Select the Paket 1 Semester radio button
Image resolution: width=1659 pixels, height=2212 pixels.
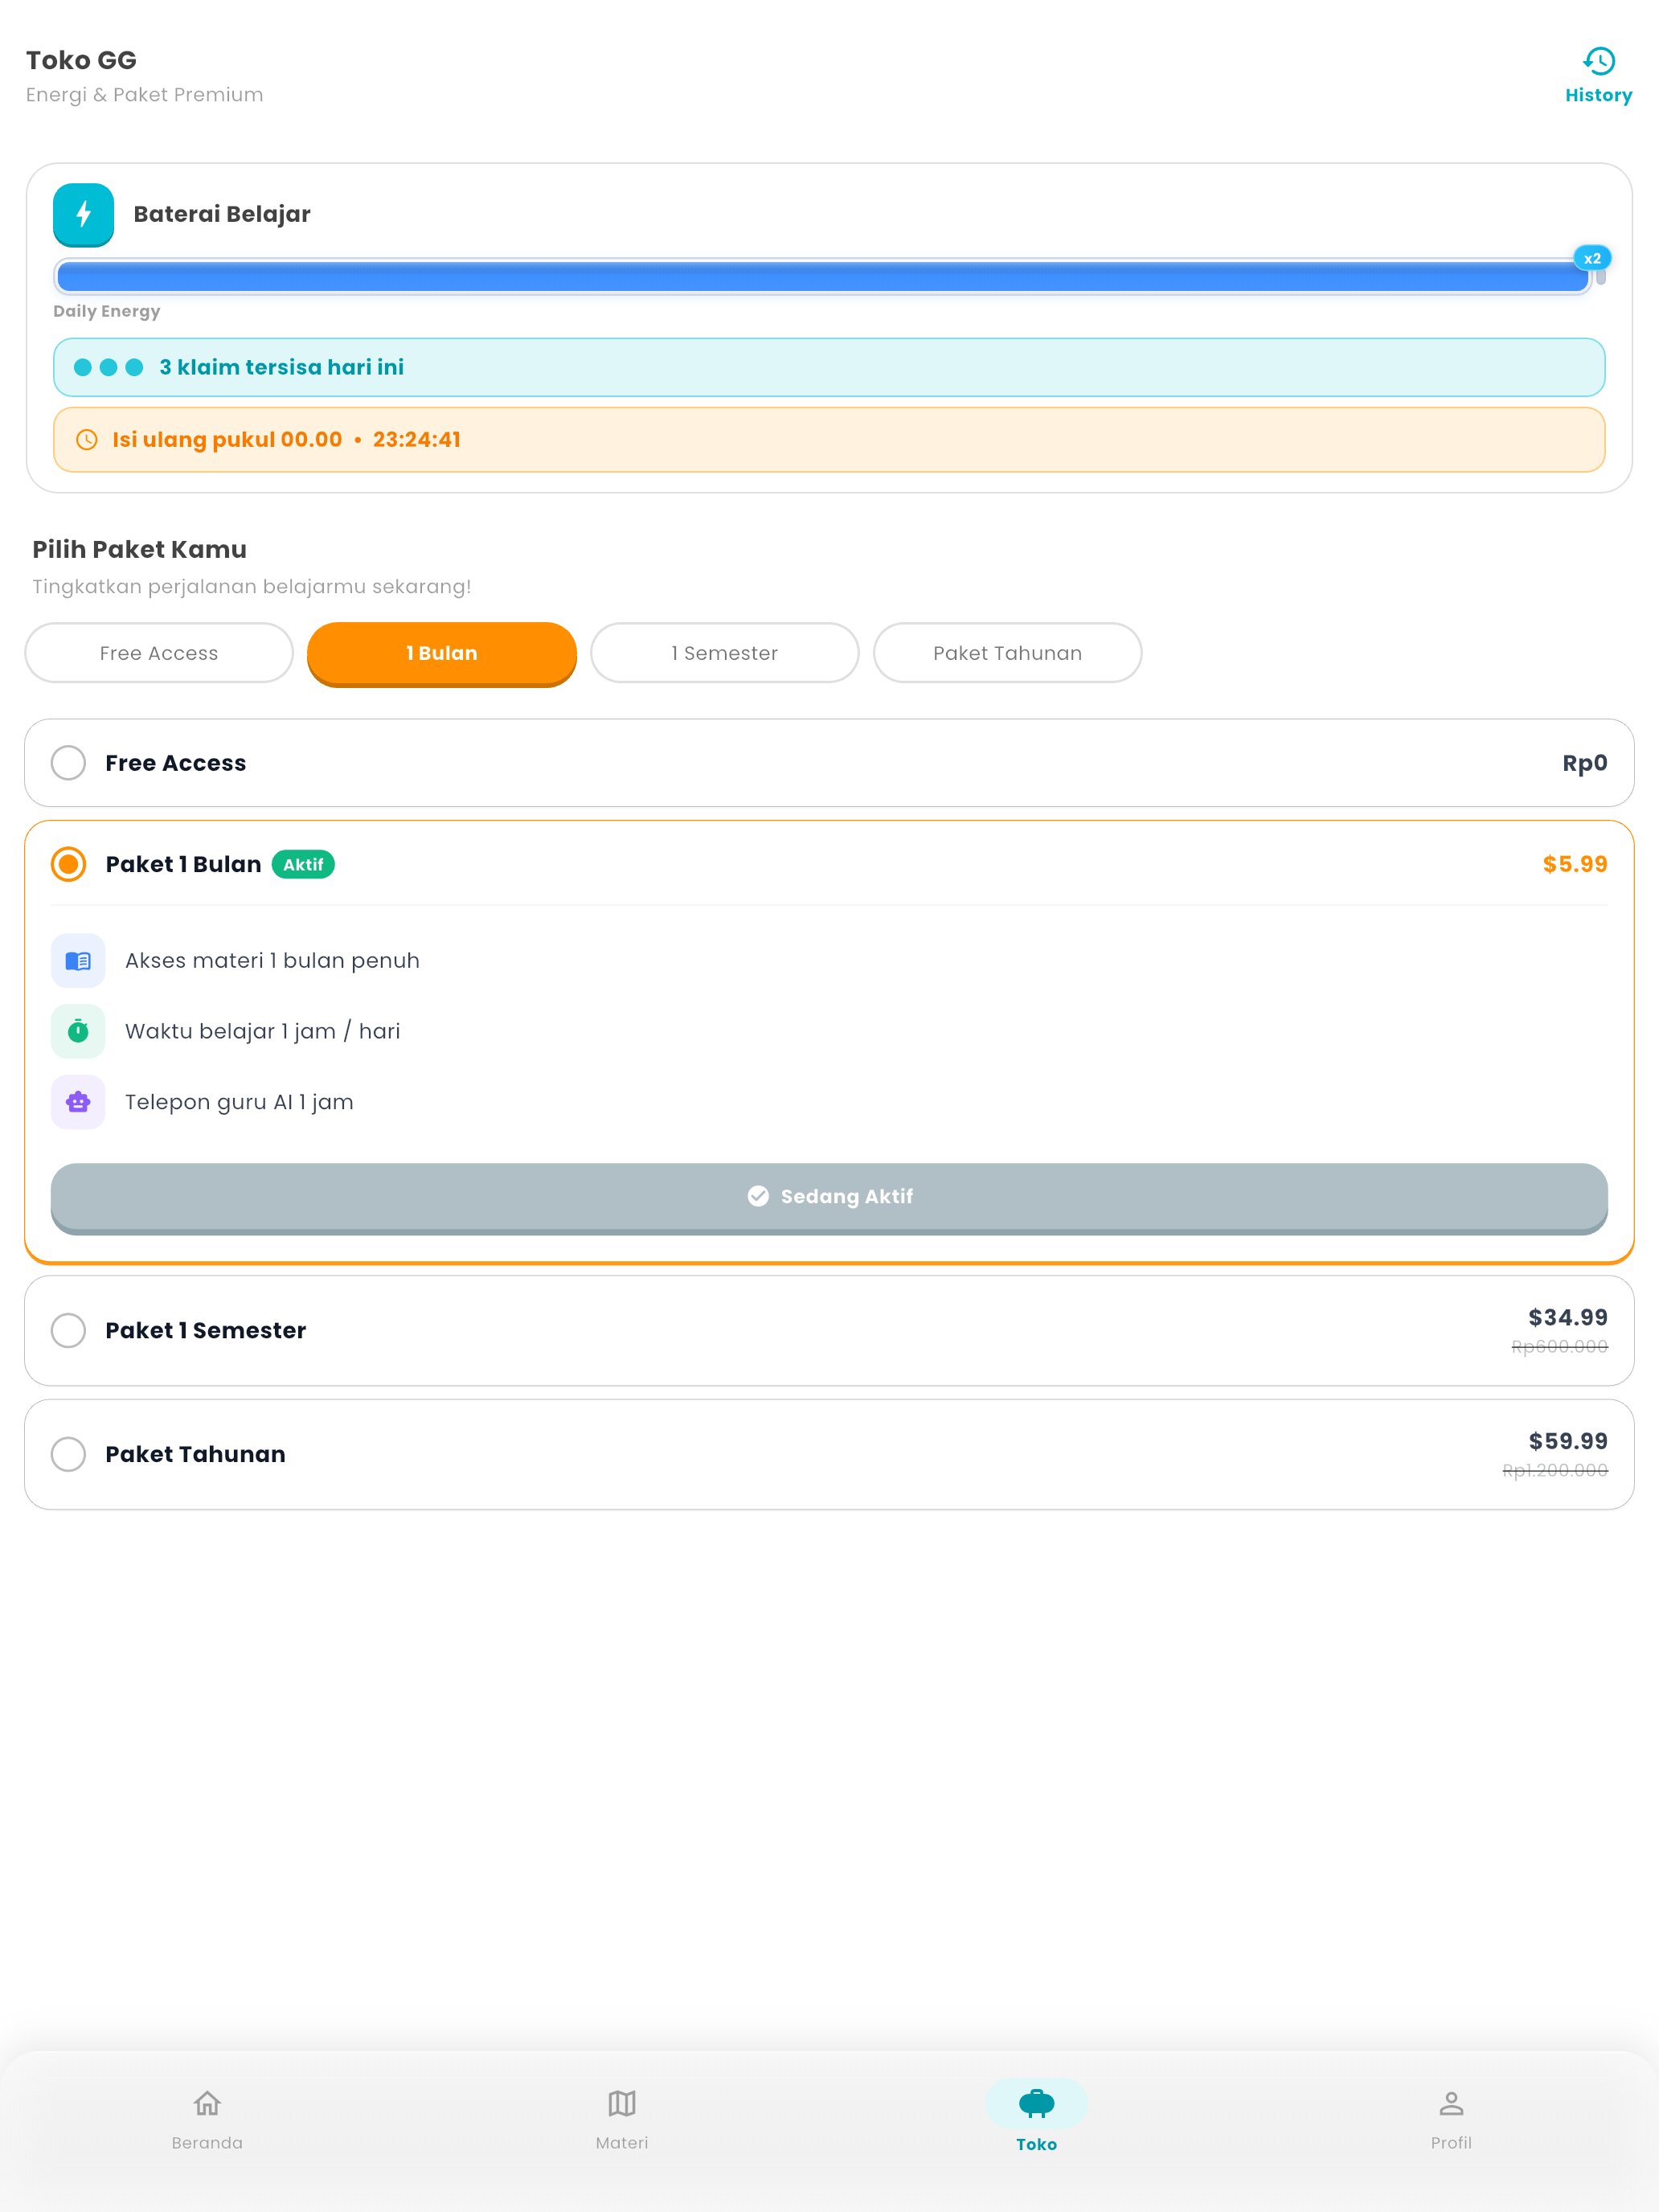pos(68,1330)
